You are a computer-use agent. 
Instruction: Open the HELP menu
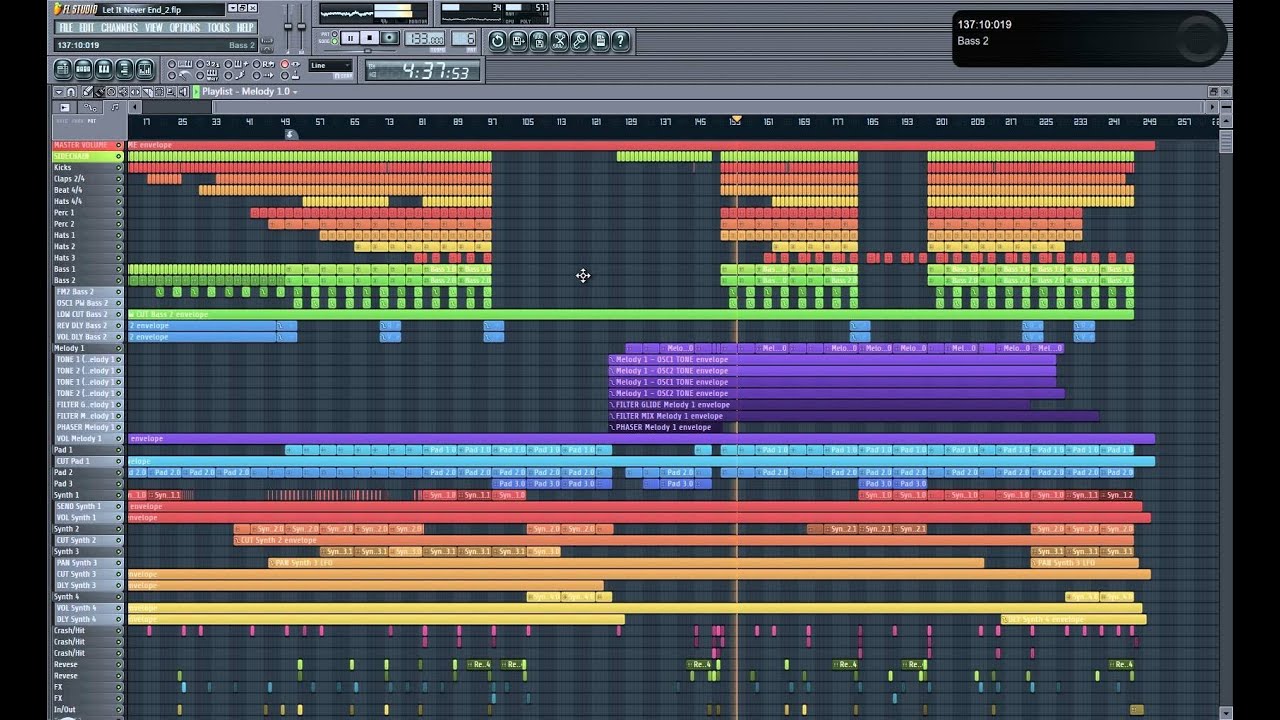click(x=245, y=27)
